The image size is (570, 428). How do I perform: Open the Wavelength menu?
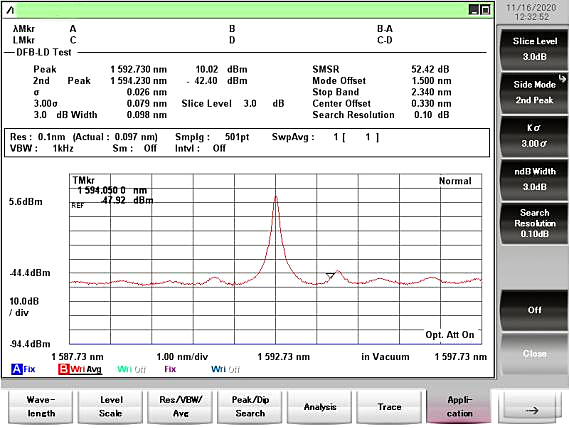[x=41, y=407]
